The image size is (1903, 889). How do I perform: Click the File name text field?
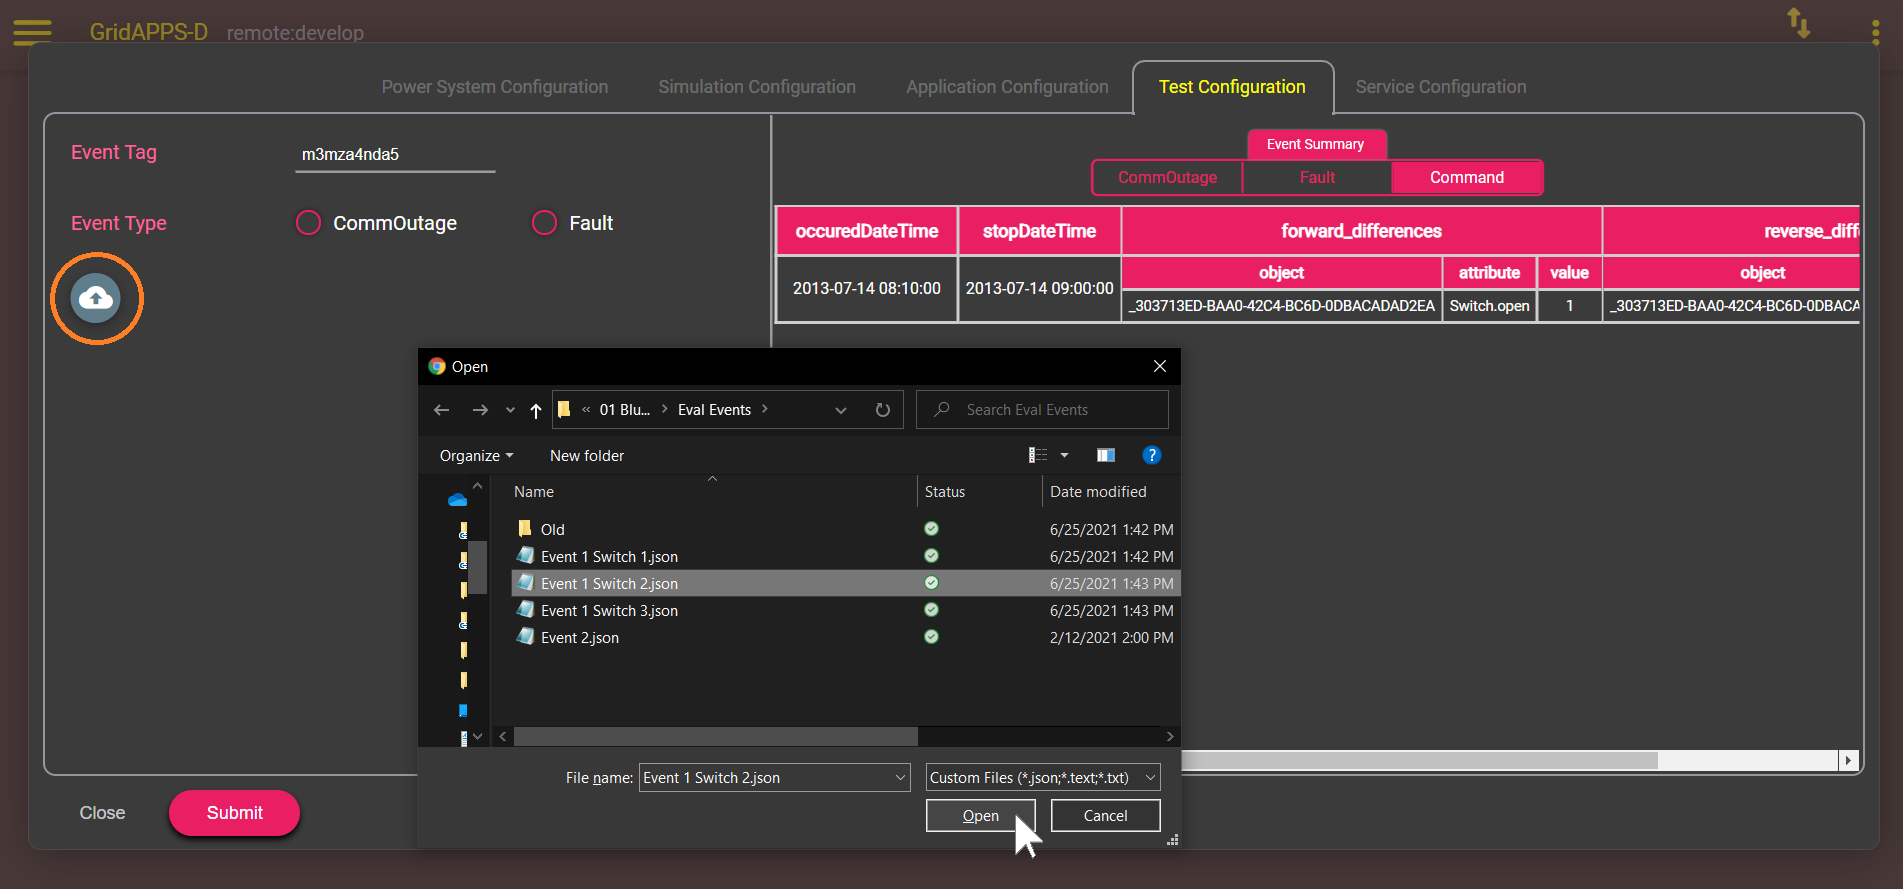point(765,778)
